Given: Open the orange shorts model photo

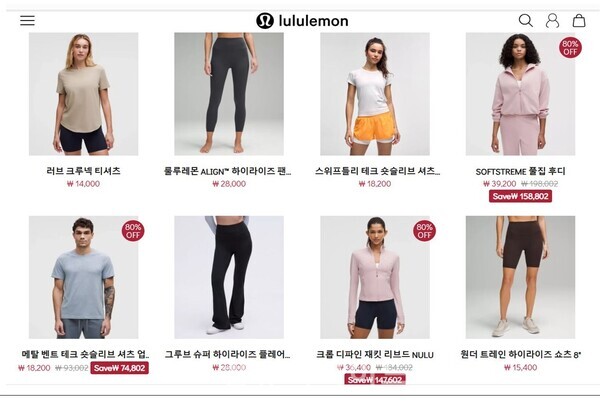Looking at the screenshot, I should point(375,94).
